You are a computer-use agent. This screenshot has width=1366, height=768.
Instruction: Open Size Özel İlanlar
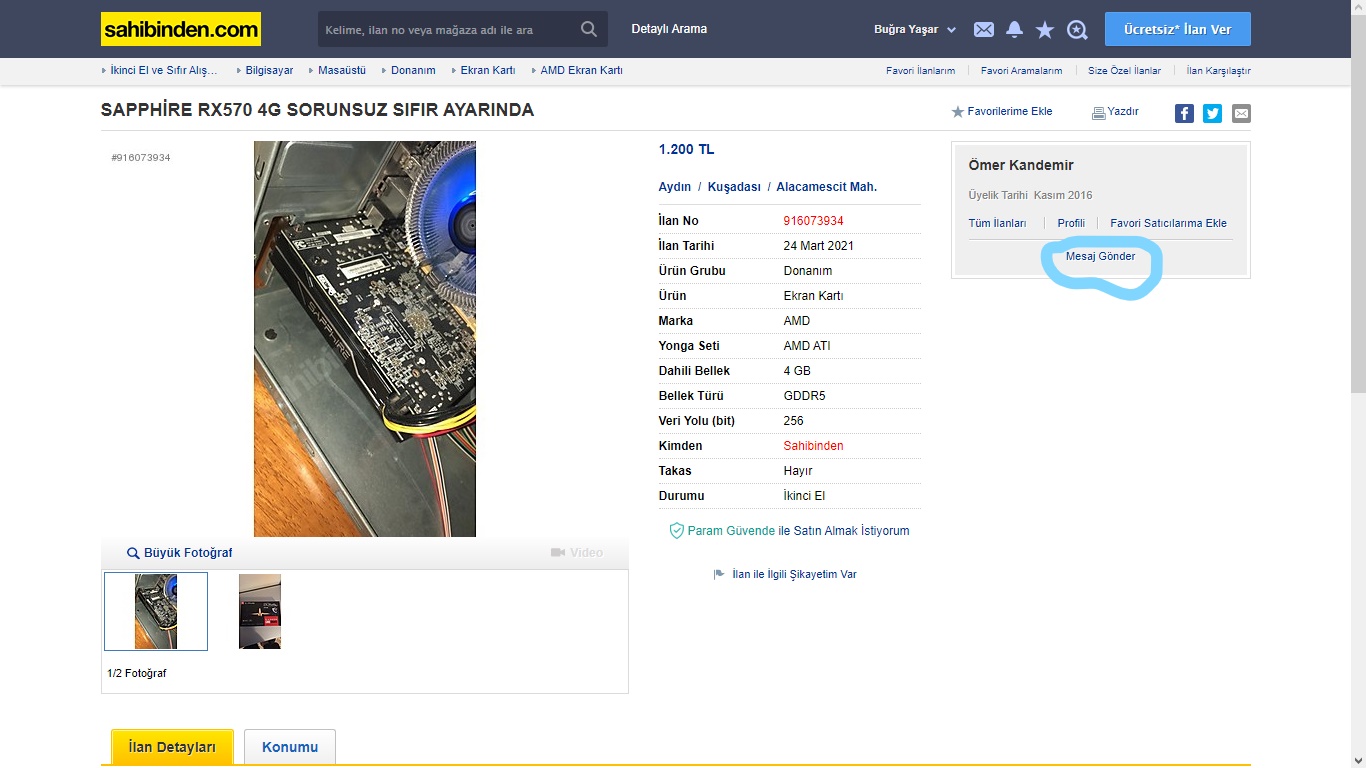[1124, 71]
